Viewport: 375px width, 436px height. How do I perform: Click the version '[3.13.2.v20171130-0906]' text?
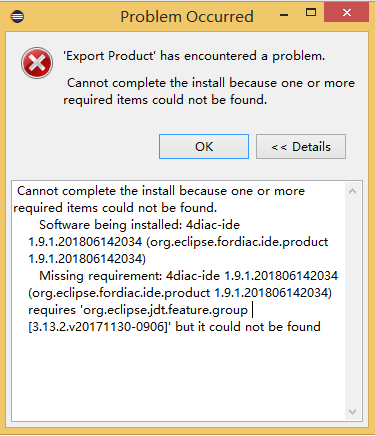click(100, 327)
